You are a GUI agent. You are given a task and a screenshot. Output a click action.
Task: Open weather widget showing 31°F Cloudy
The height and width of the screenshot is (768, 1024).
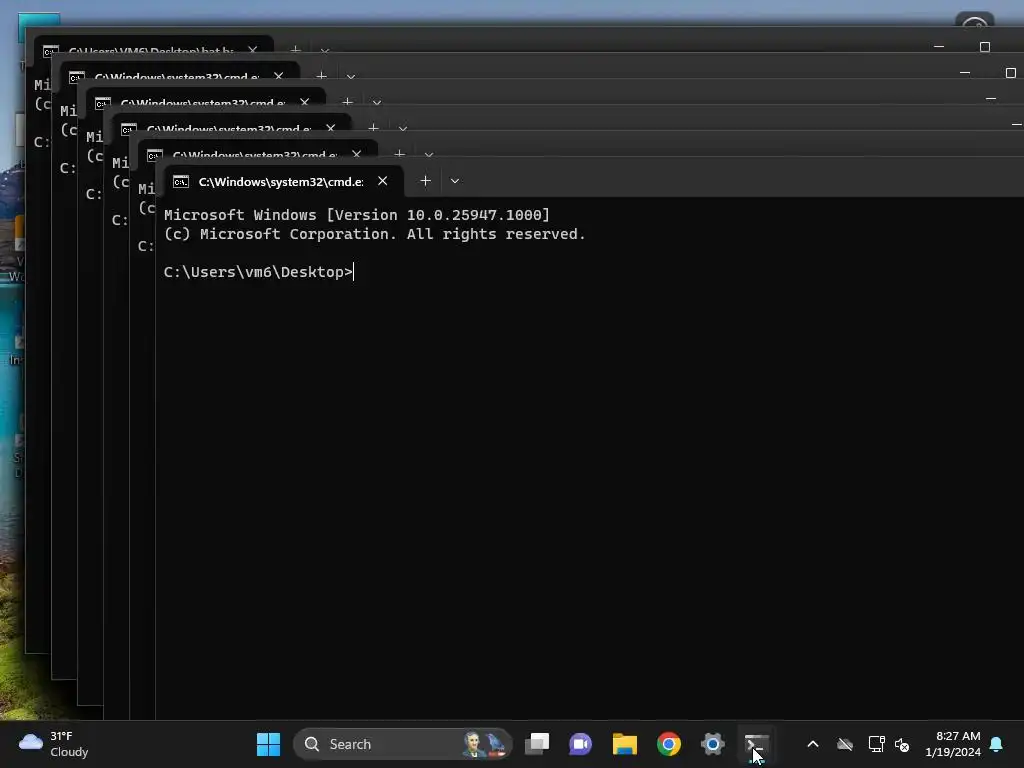point(54,744)
